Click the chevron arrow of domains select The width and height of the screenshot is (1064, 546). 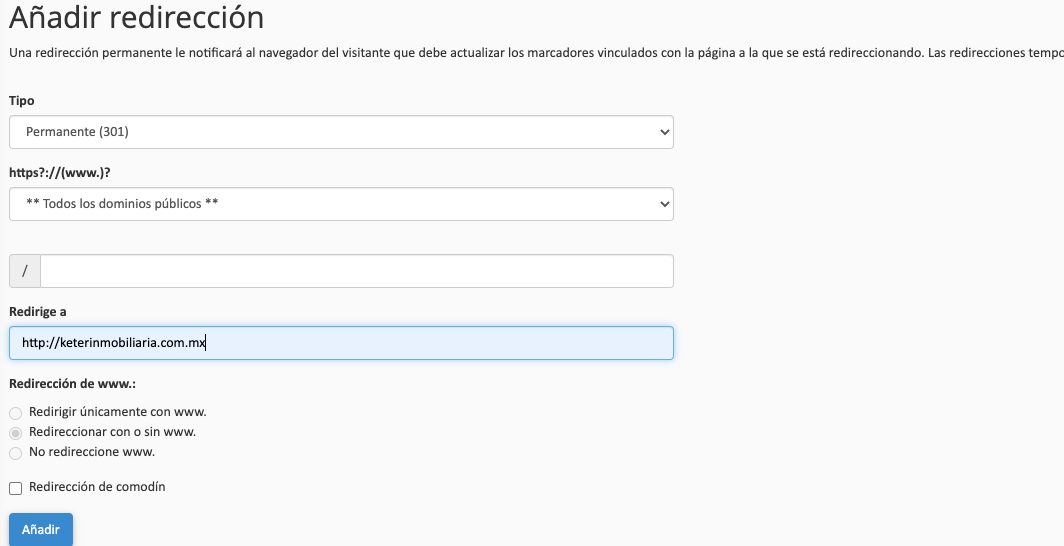(x=664, y=204)
